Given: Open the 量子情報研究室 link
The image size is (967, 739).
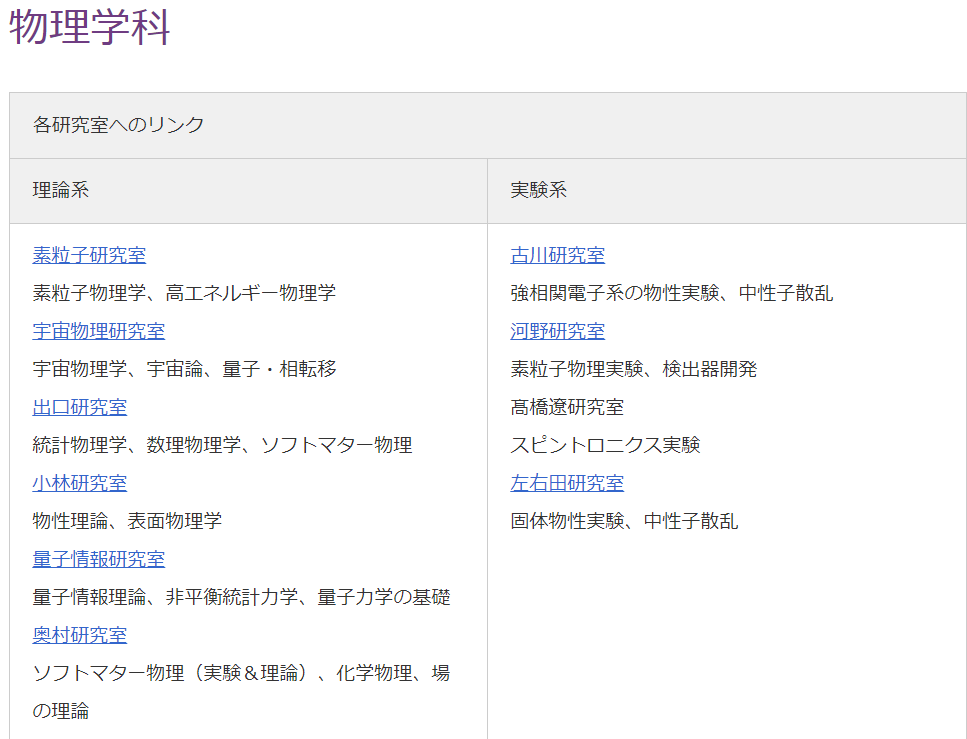Looking at the screenshot, I should (x=99, y=559).
